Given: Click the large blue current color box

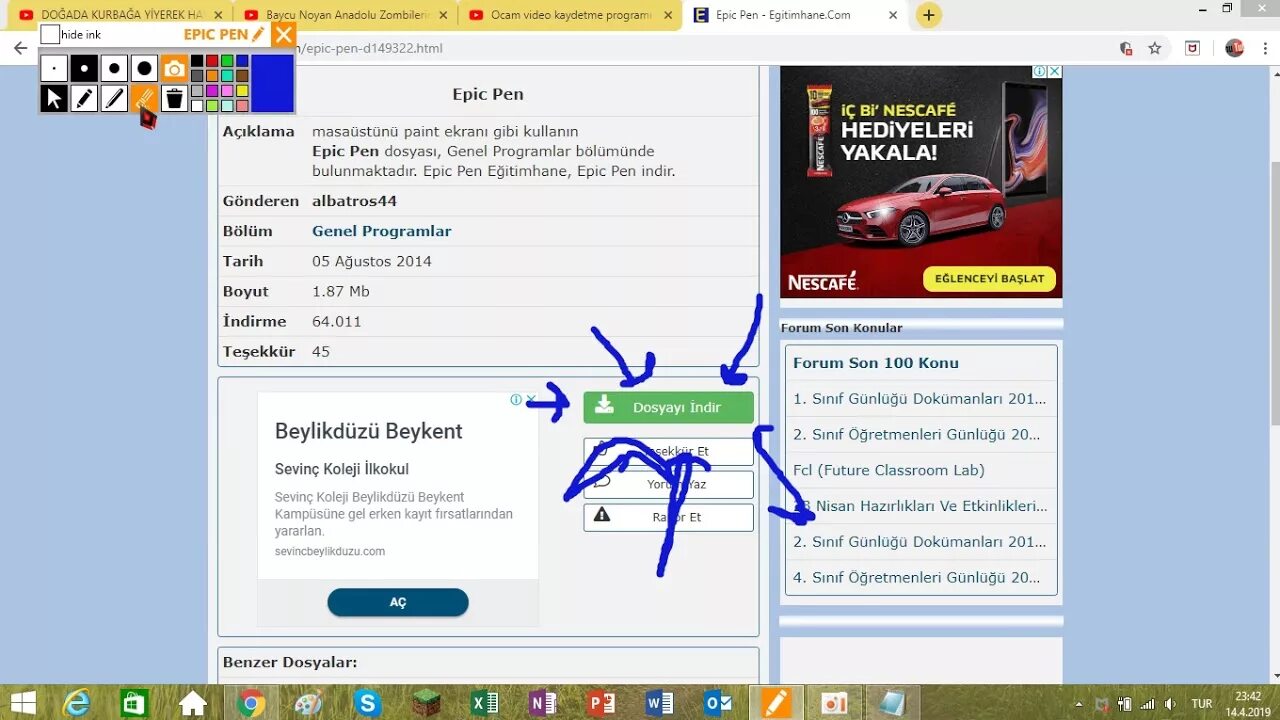Looking at the screenshot, I should [x=272, y=83].
